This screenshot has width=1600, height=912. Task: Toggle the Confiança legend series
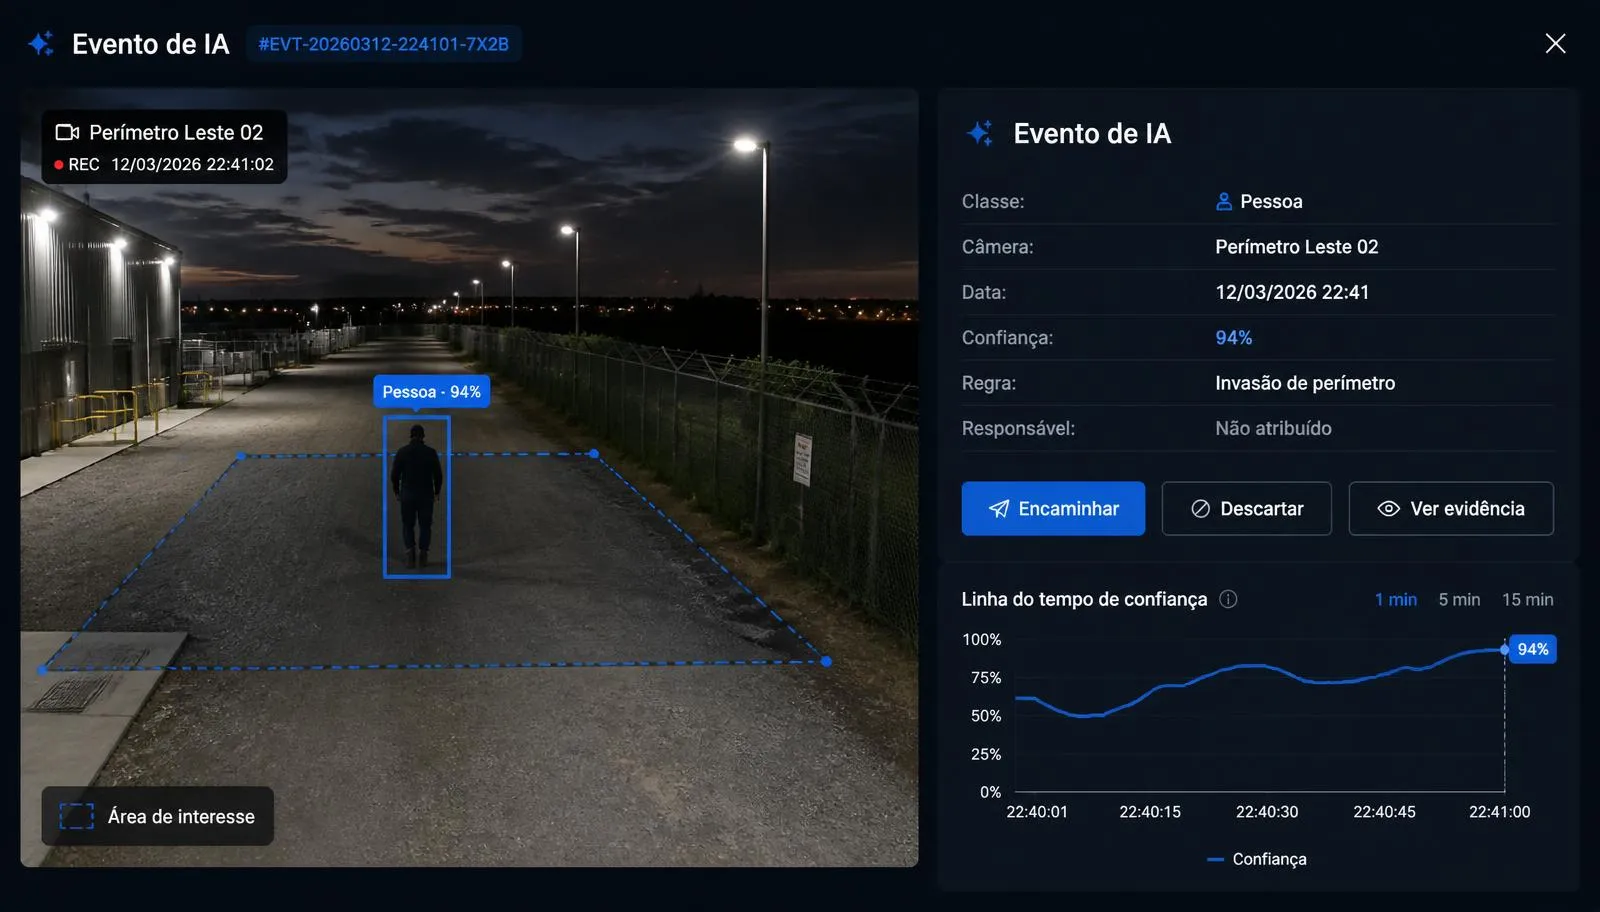(1257, 859)
